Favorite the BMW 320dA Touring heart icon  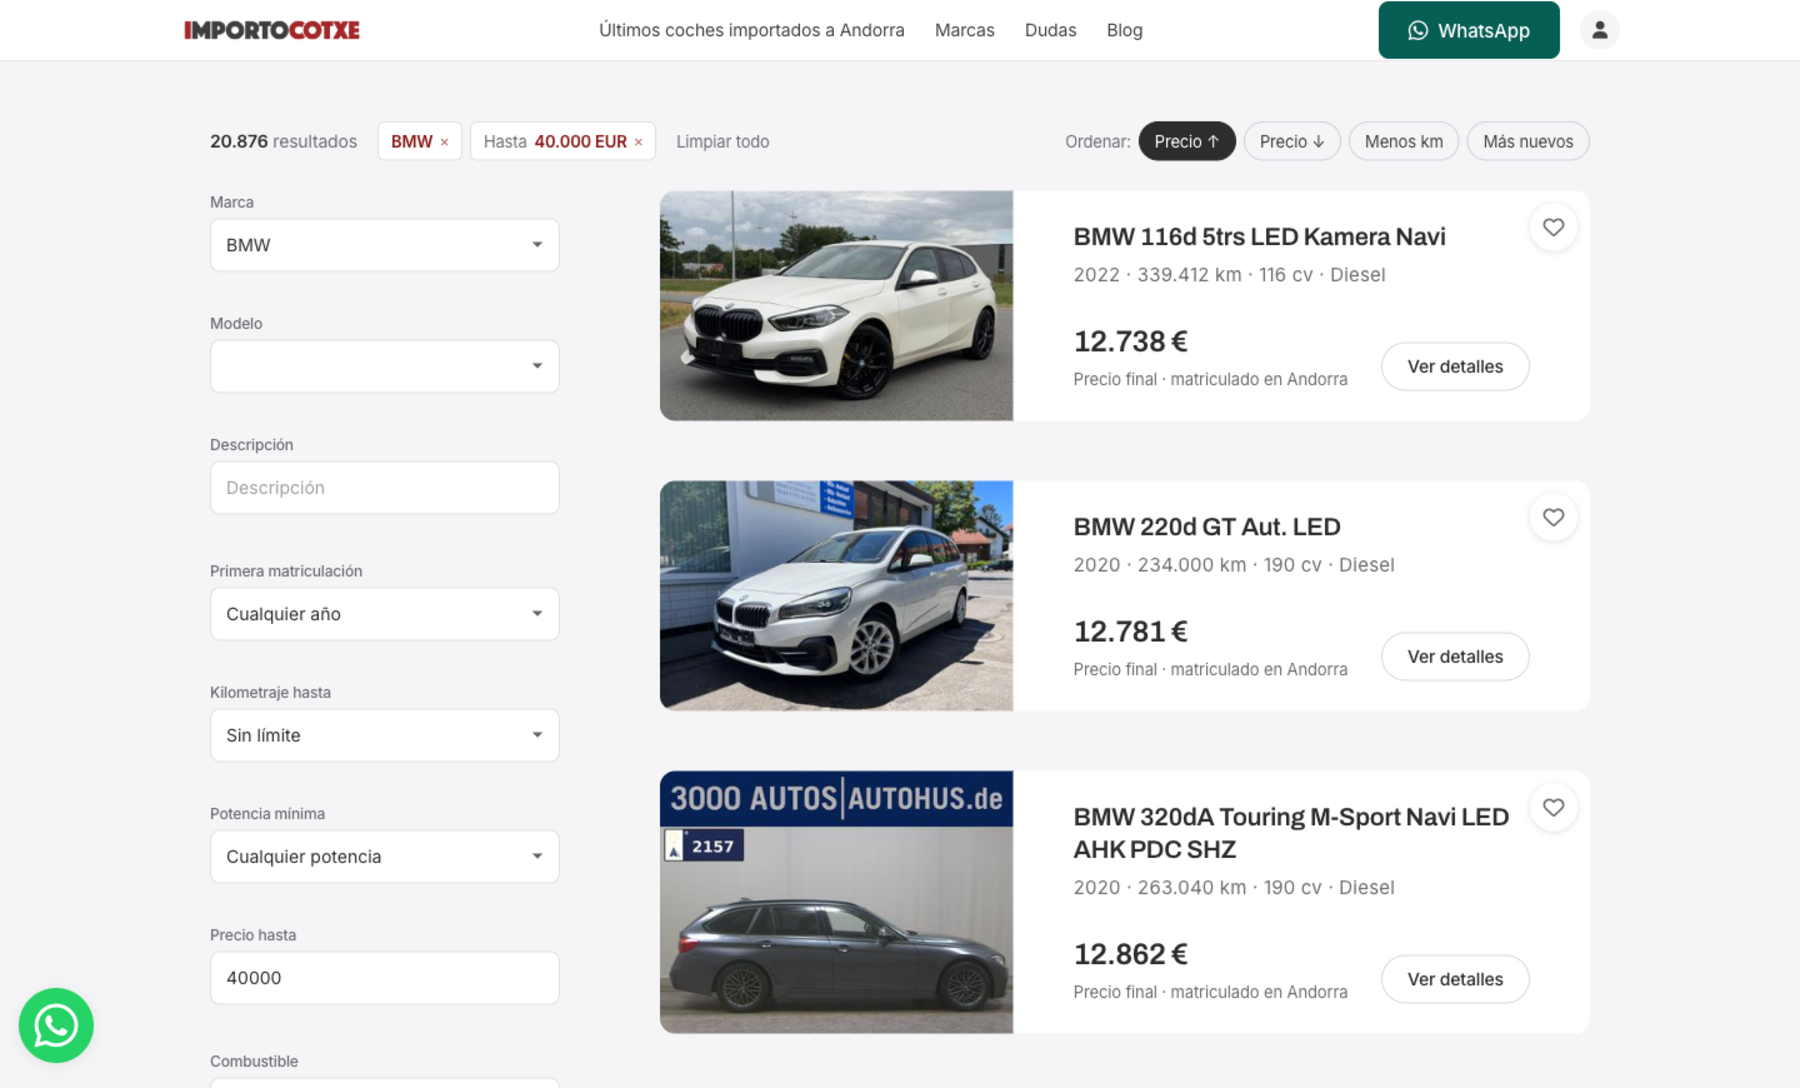pos(1553,807)
